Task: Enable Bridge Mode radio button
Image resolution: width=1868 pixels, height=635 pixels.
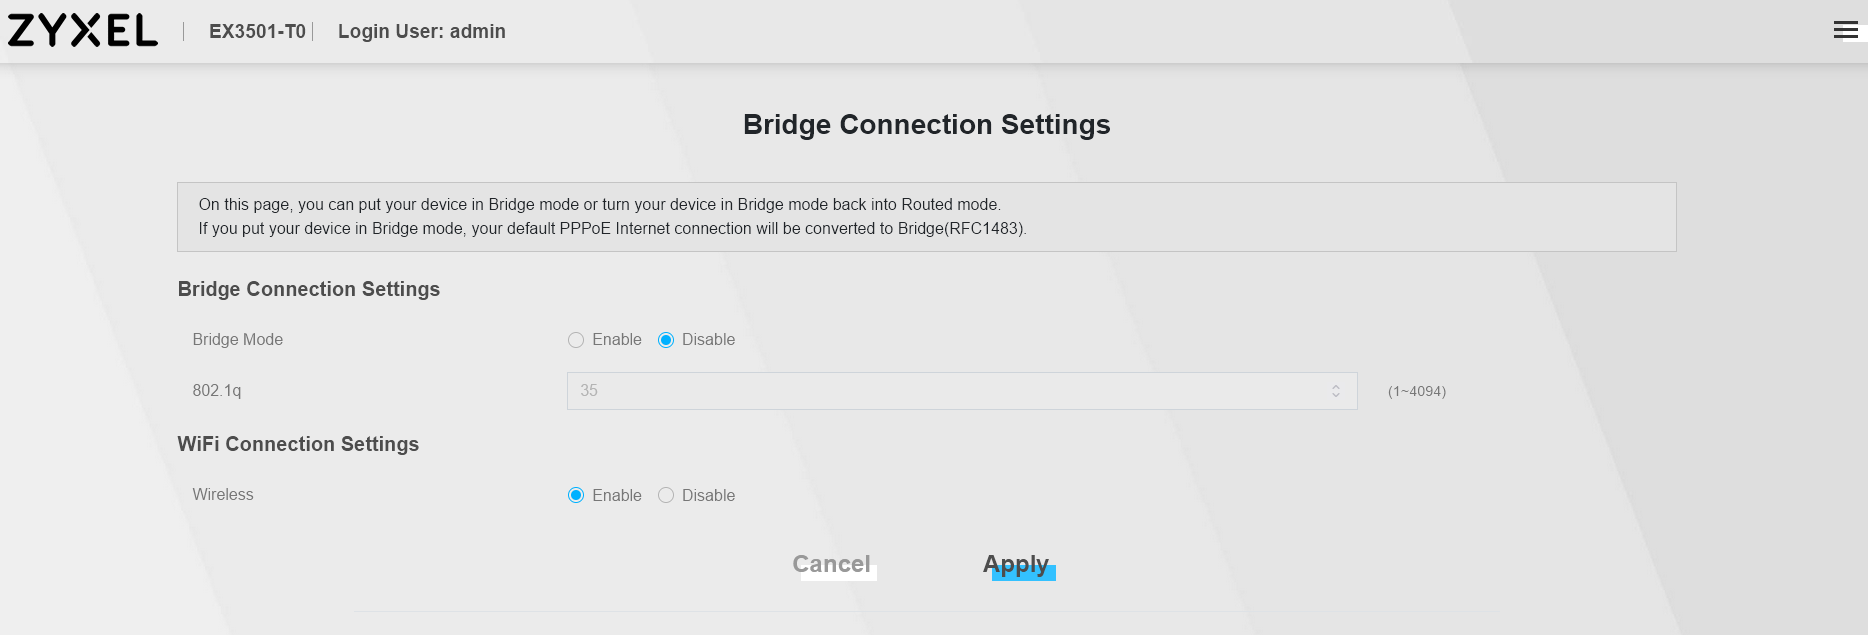Action: [576, 340]
